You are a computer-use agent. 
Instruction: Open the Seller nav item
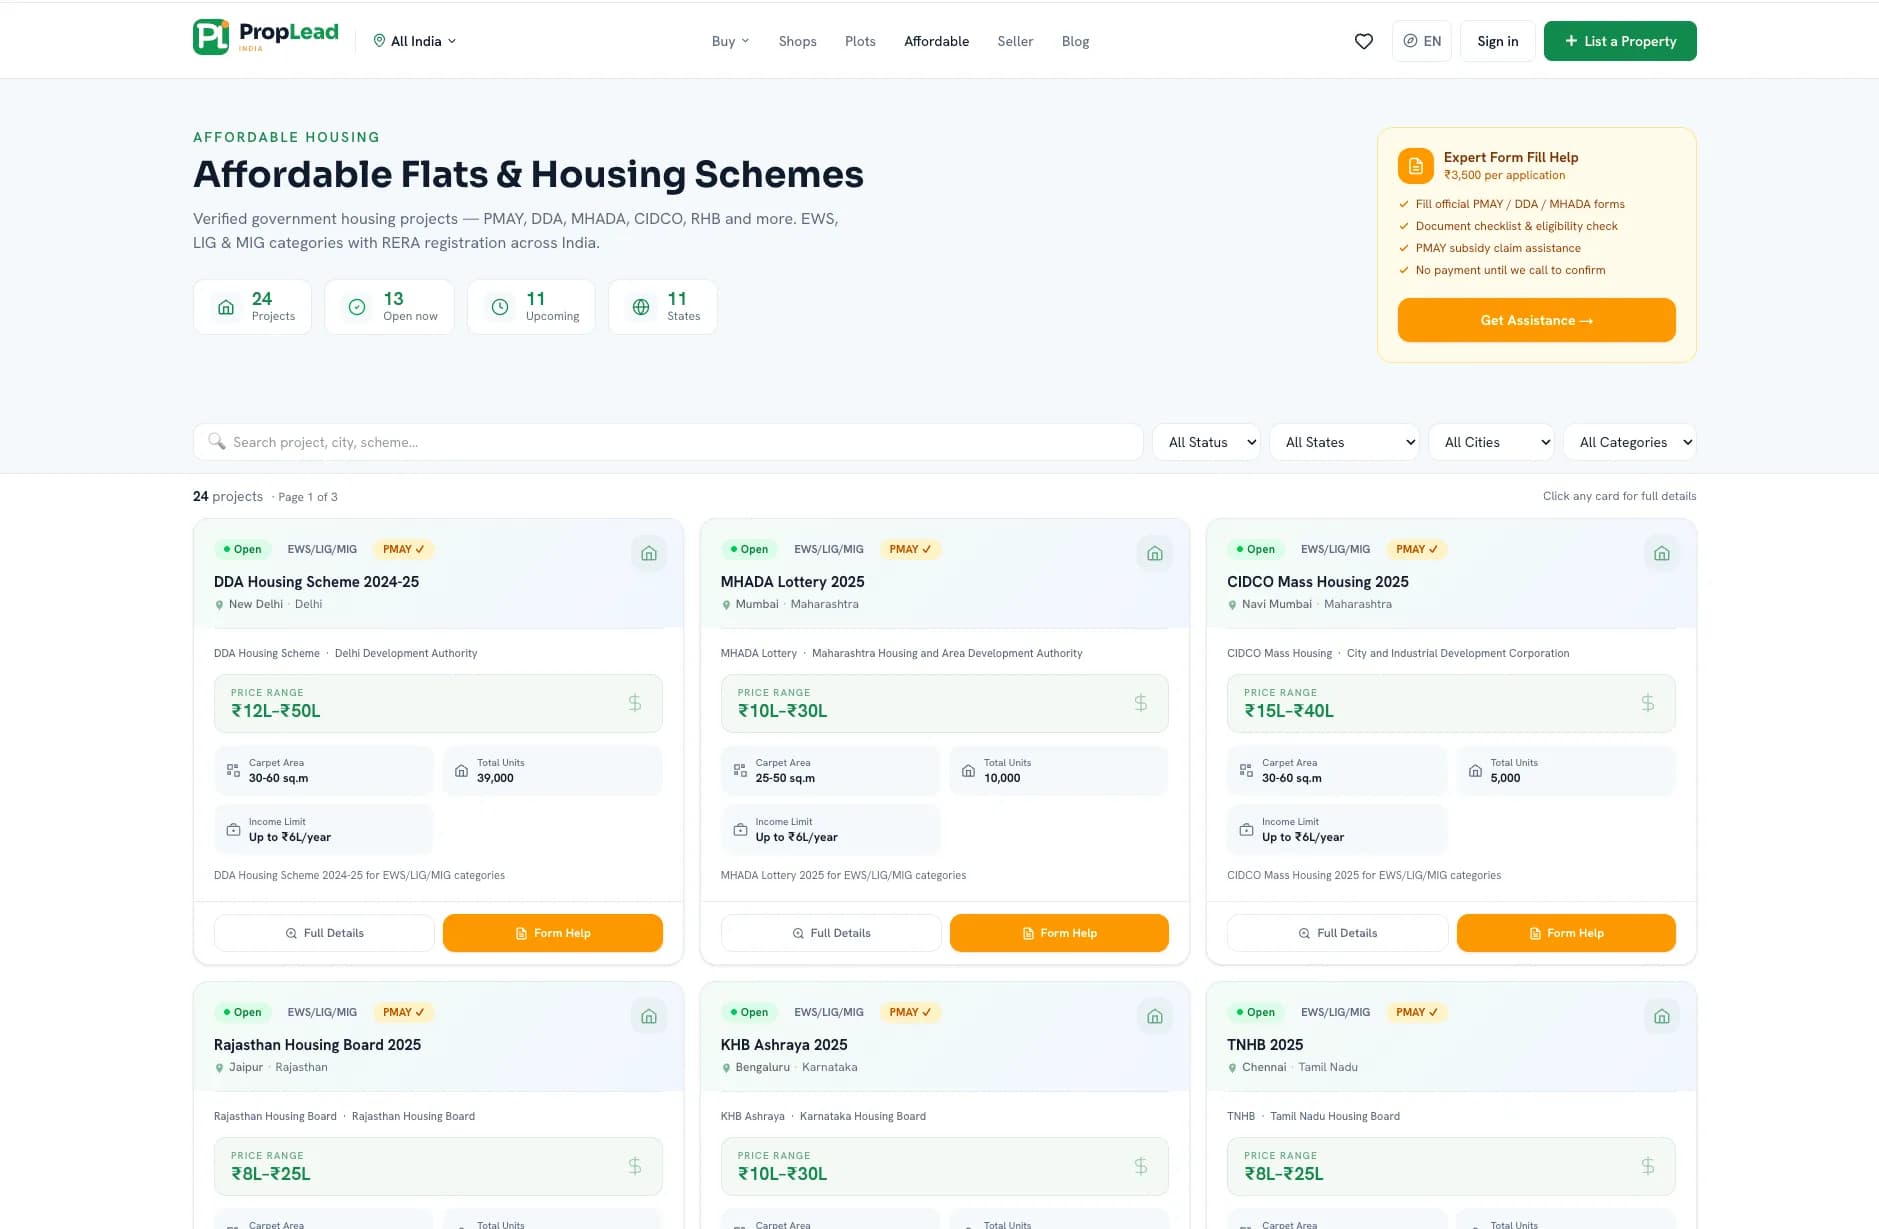[1015, 41]
